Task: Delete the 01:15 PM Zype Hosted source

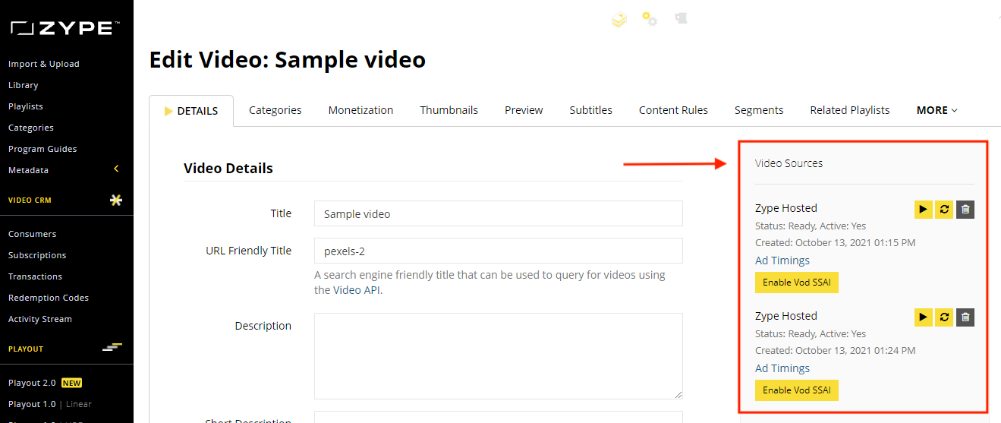Action: click(965, 209)
